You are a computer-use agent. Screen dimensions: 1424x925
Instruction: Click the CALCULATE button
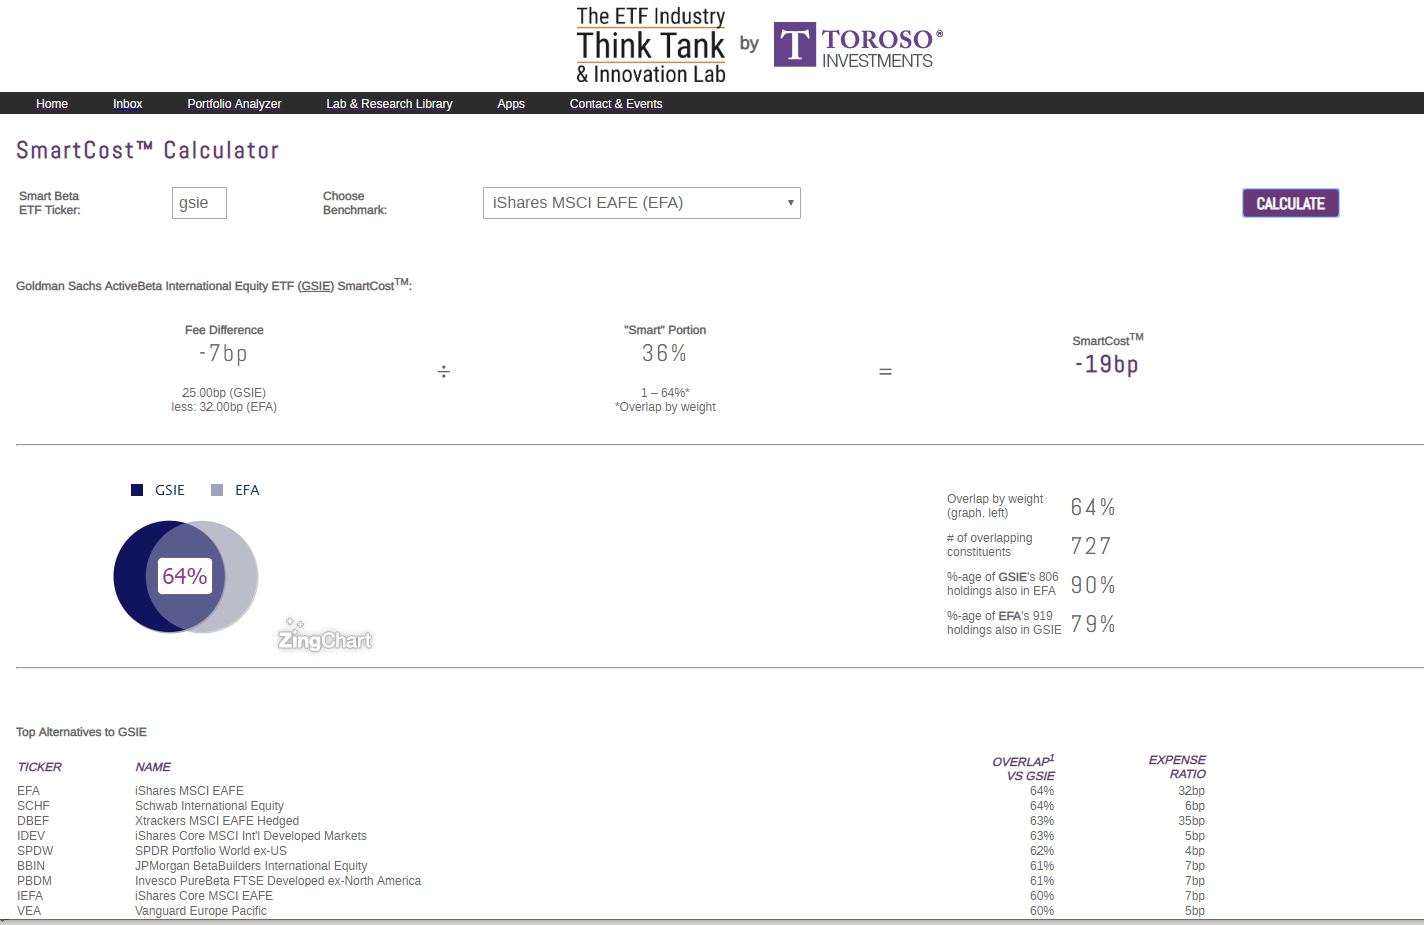tap(1290, 203)
